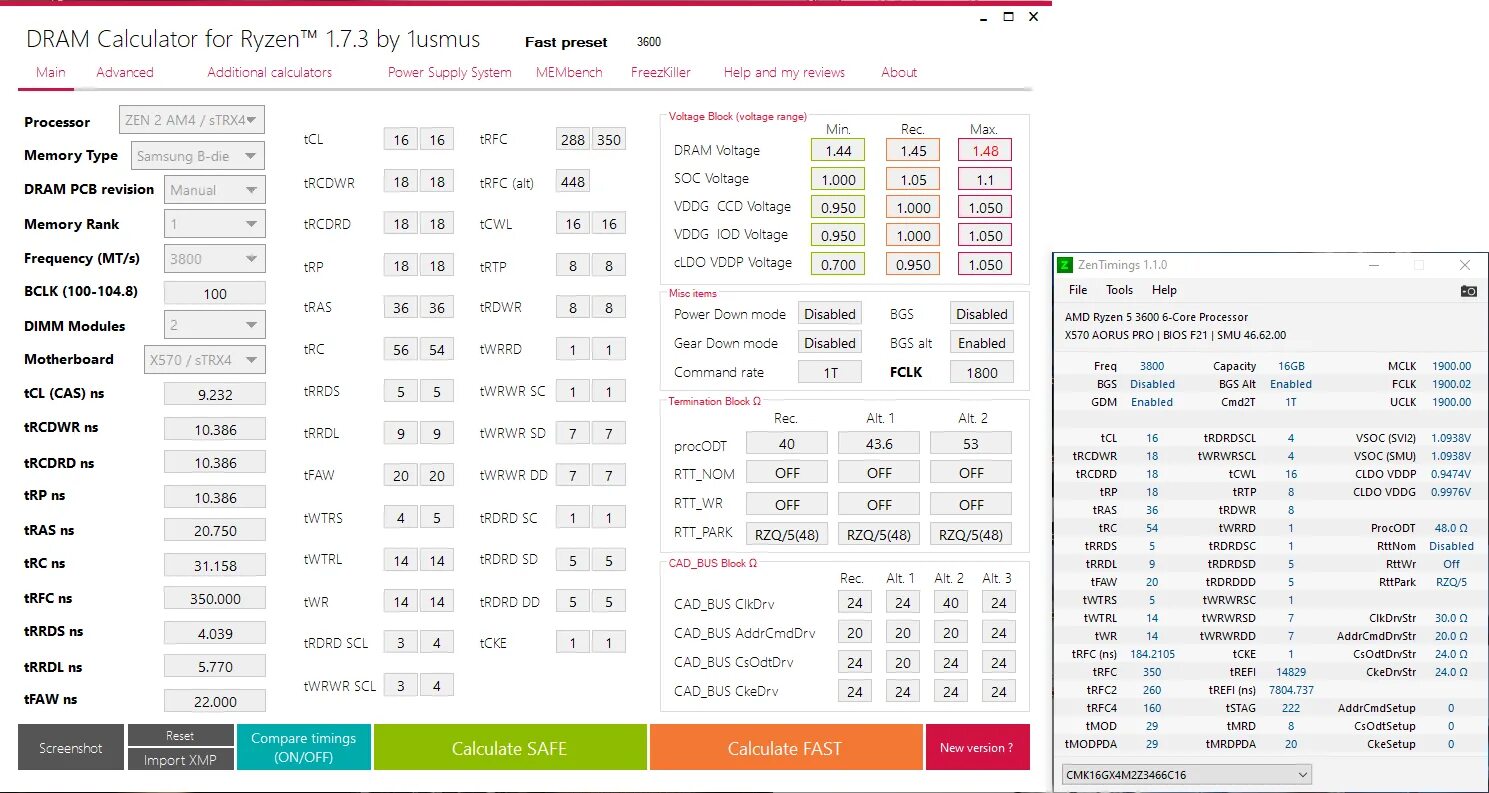This screenshot has width=1489, height=793.
Task: Click the tRC right value 54
Action: click(437, 349)
